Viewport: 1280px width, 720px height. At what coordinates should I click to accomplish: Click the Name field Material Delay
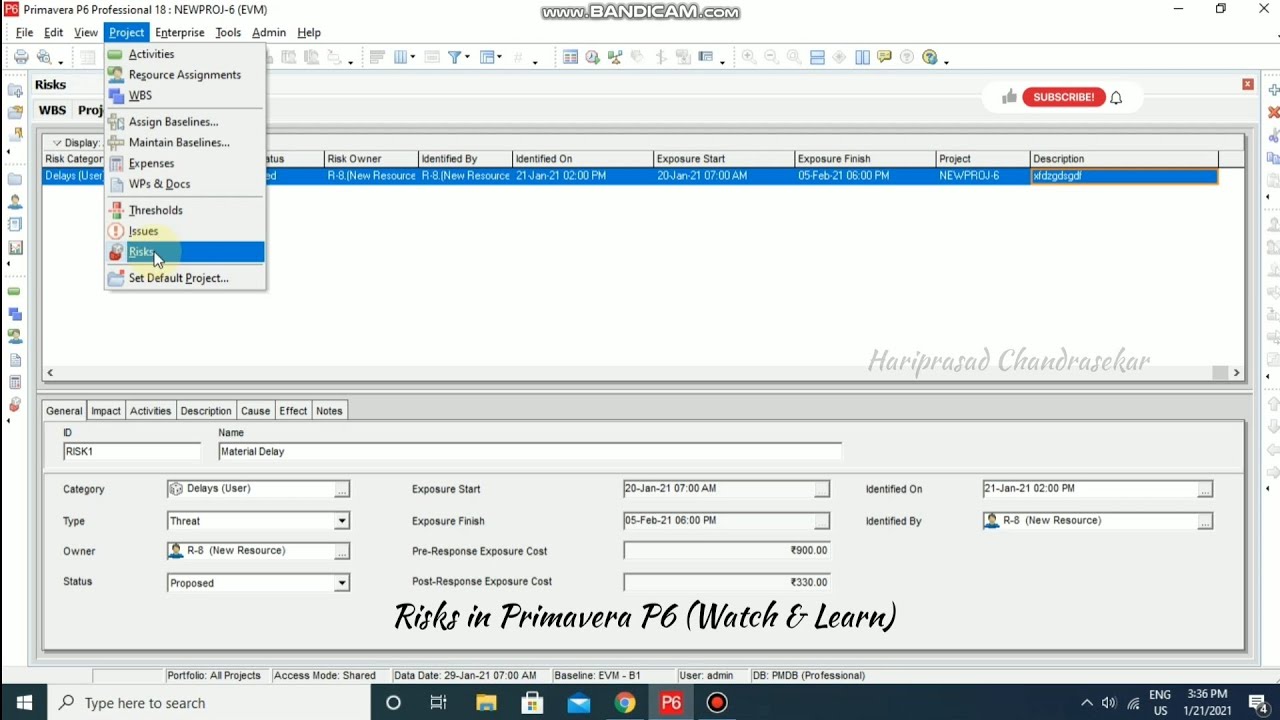coord(530,452)
